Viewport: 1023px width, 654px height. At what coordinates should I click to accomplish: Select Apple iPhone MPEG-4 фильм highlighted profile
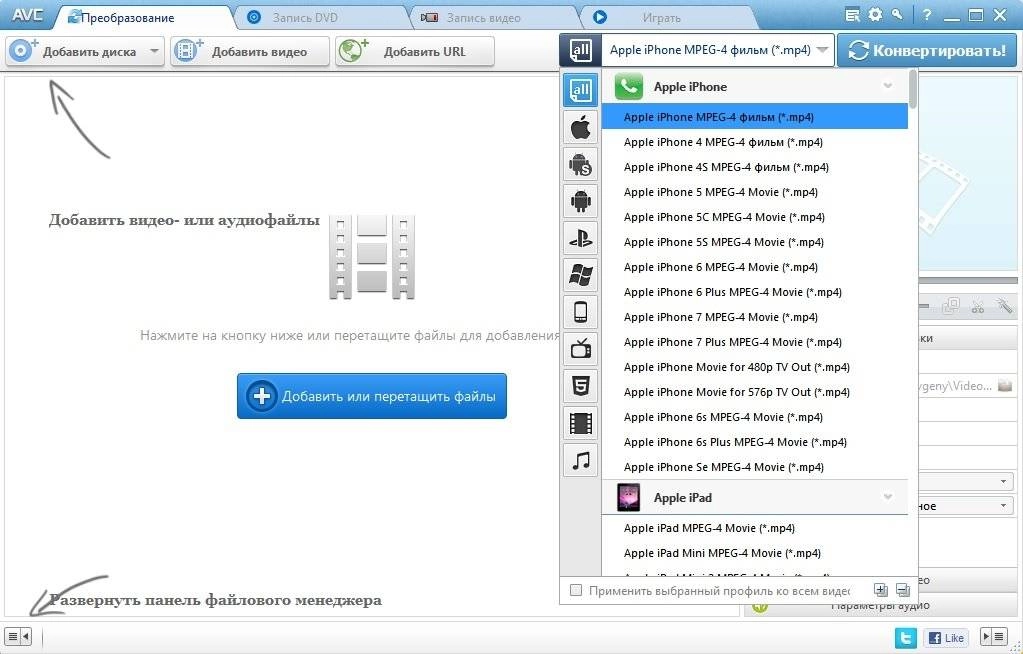pos(754,117)
